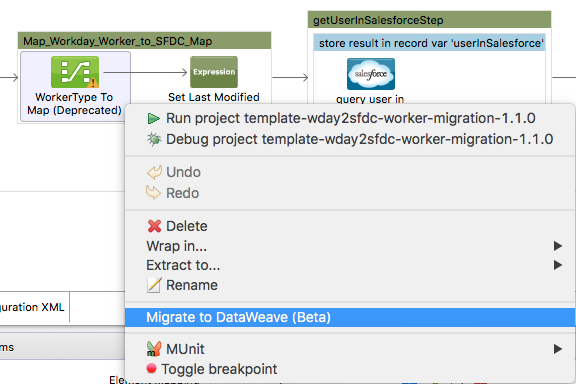Click the Undo arrow icon
Viewport: 576px width, 384px height.
154,172
